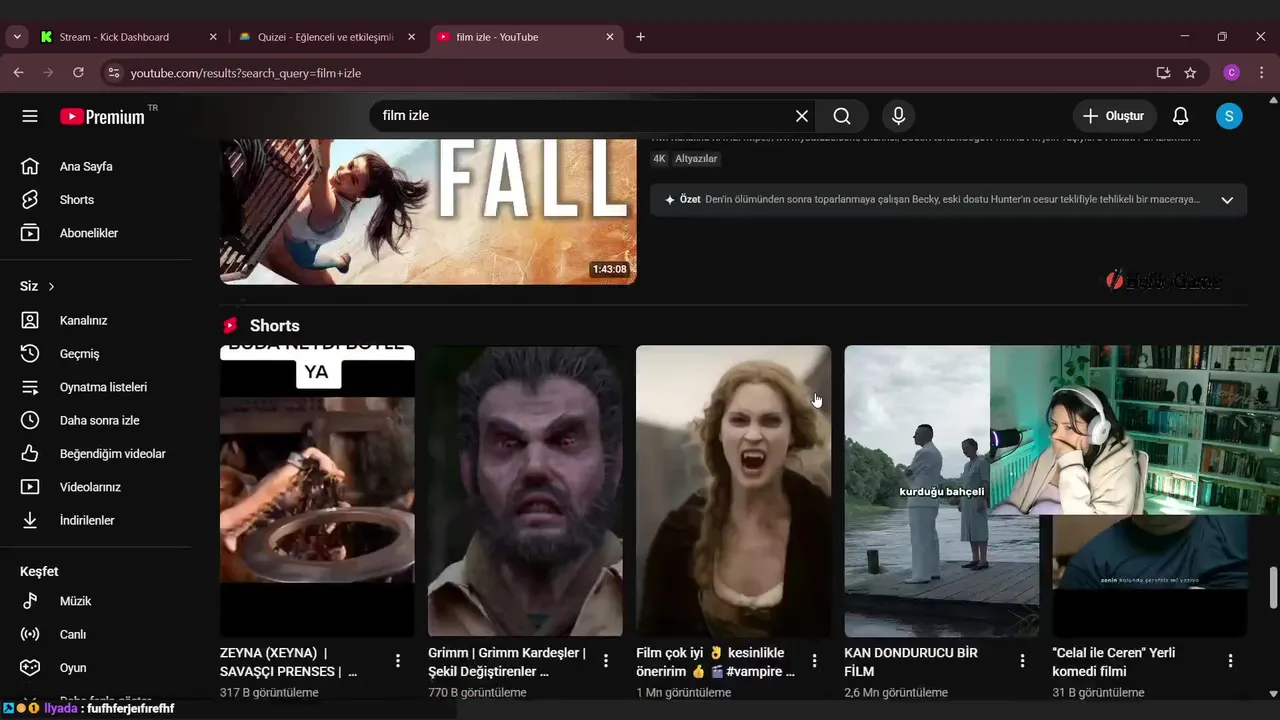Close the Kick Dashboard tab
This screenshot has width=1280, height=720.
(213, 37)
